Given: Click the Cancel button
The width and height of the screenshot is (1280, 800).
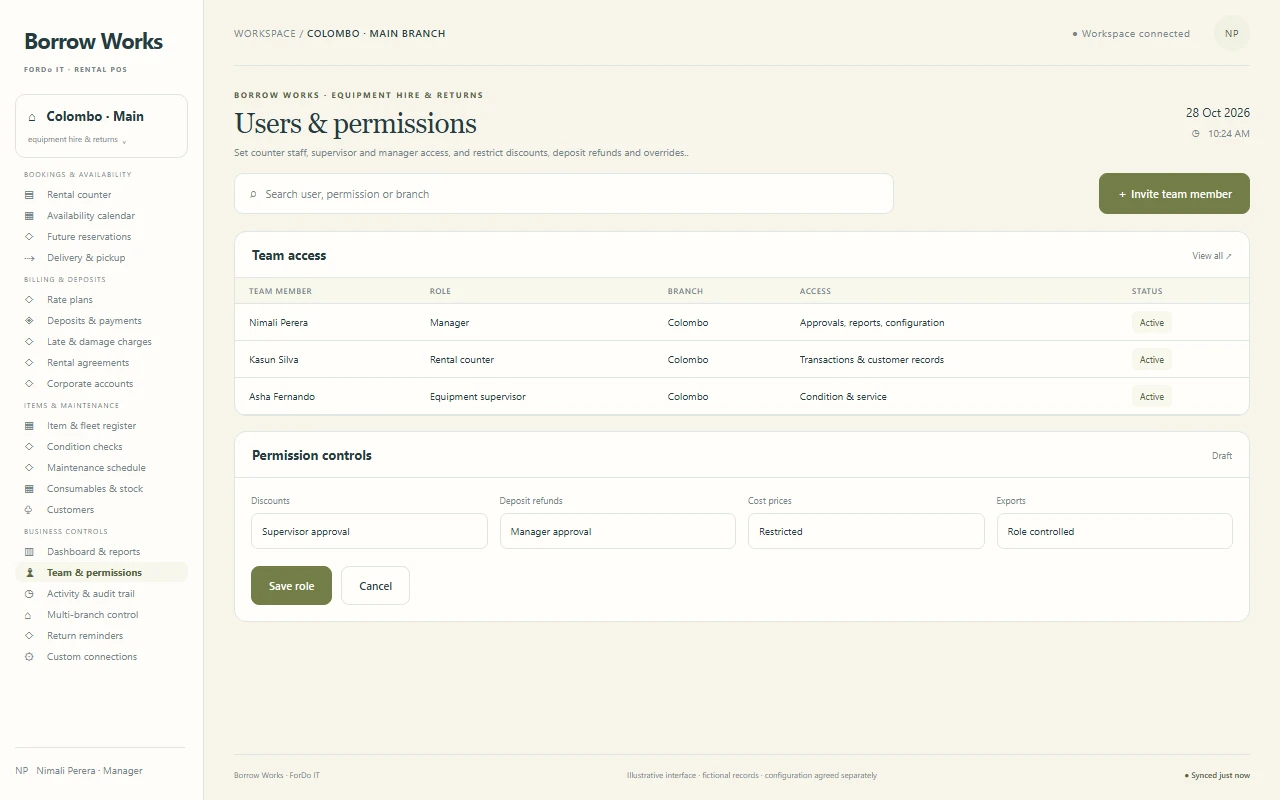Looking at the screenshot, I should [375, 586].
